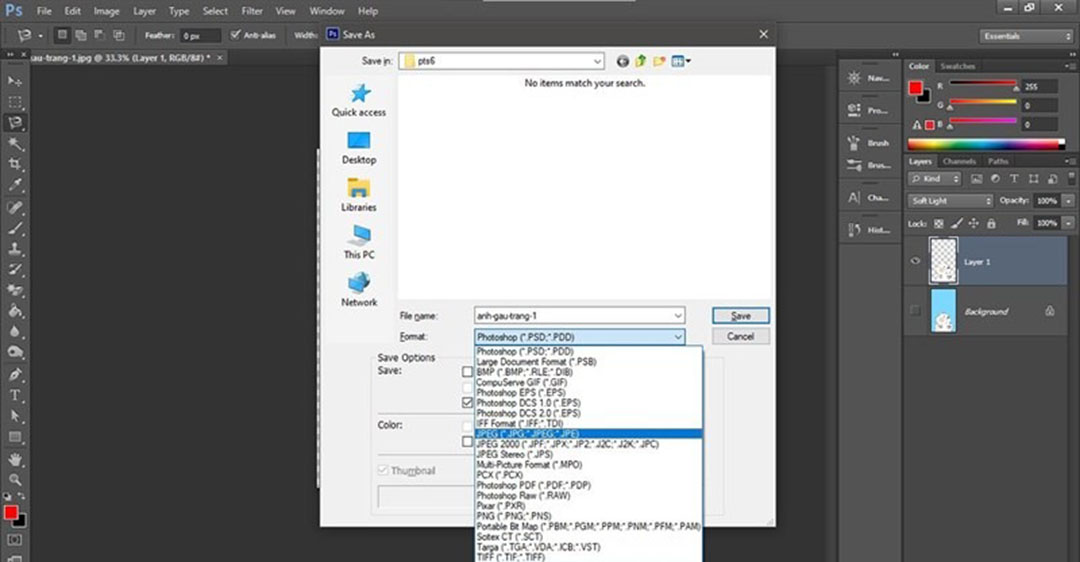Switch to the Paths tab
The height and width of the screenshot is (562, 1080).
[997, 161]
